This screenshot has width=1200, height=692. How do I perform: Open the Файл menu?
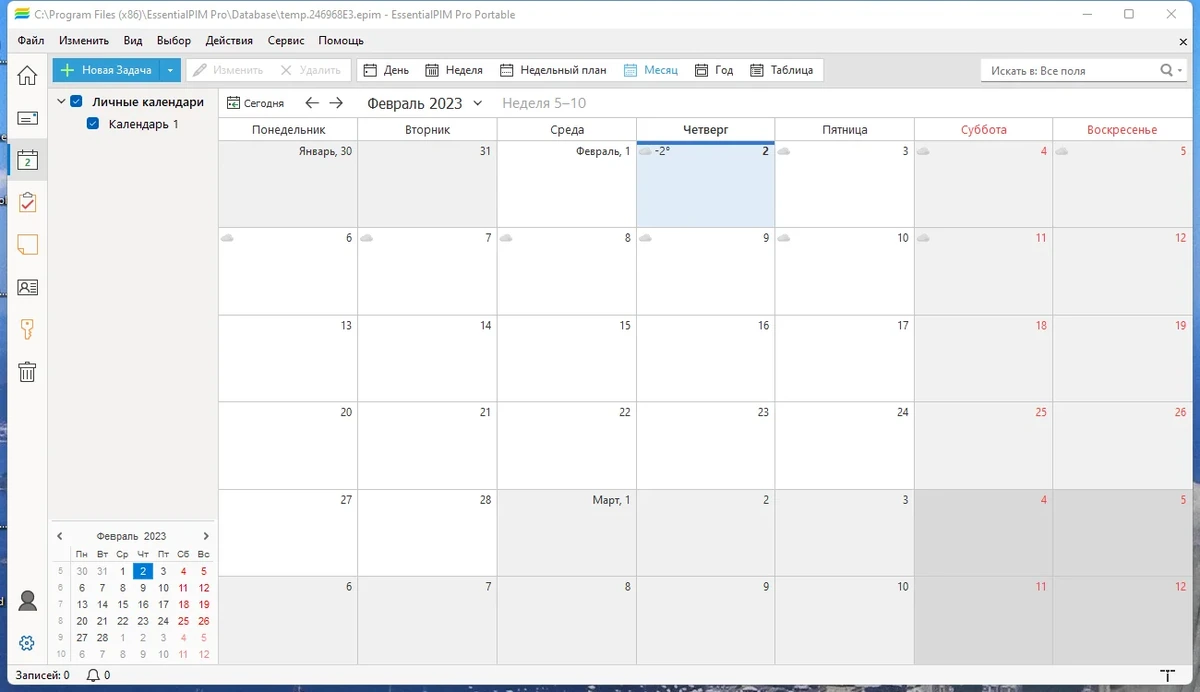[x=30, y=41]
